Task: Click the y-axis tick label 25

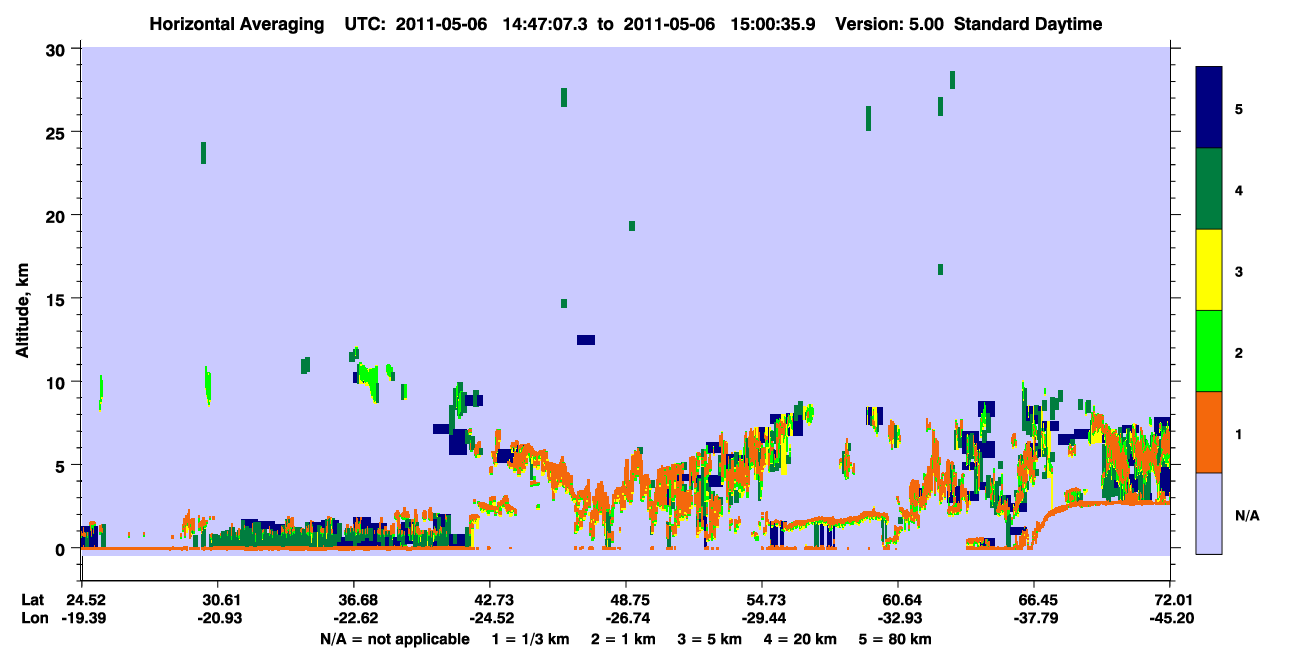Action: pyautogui.click(x=58, y=132)
